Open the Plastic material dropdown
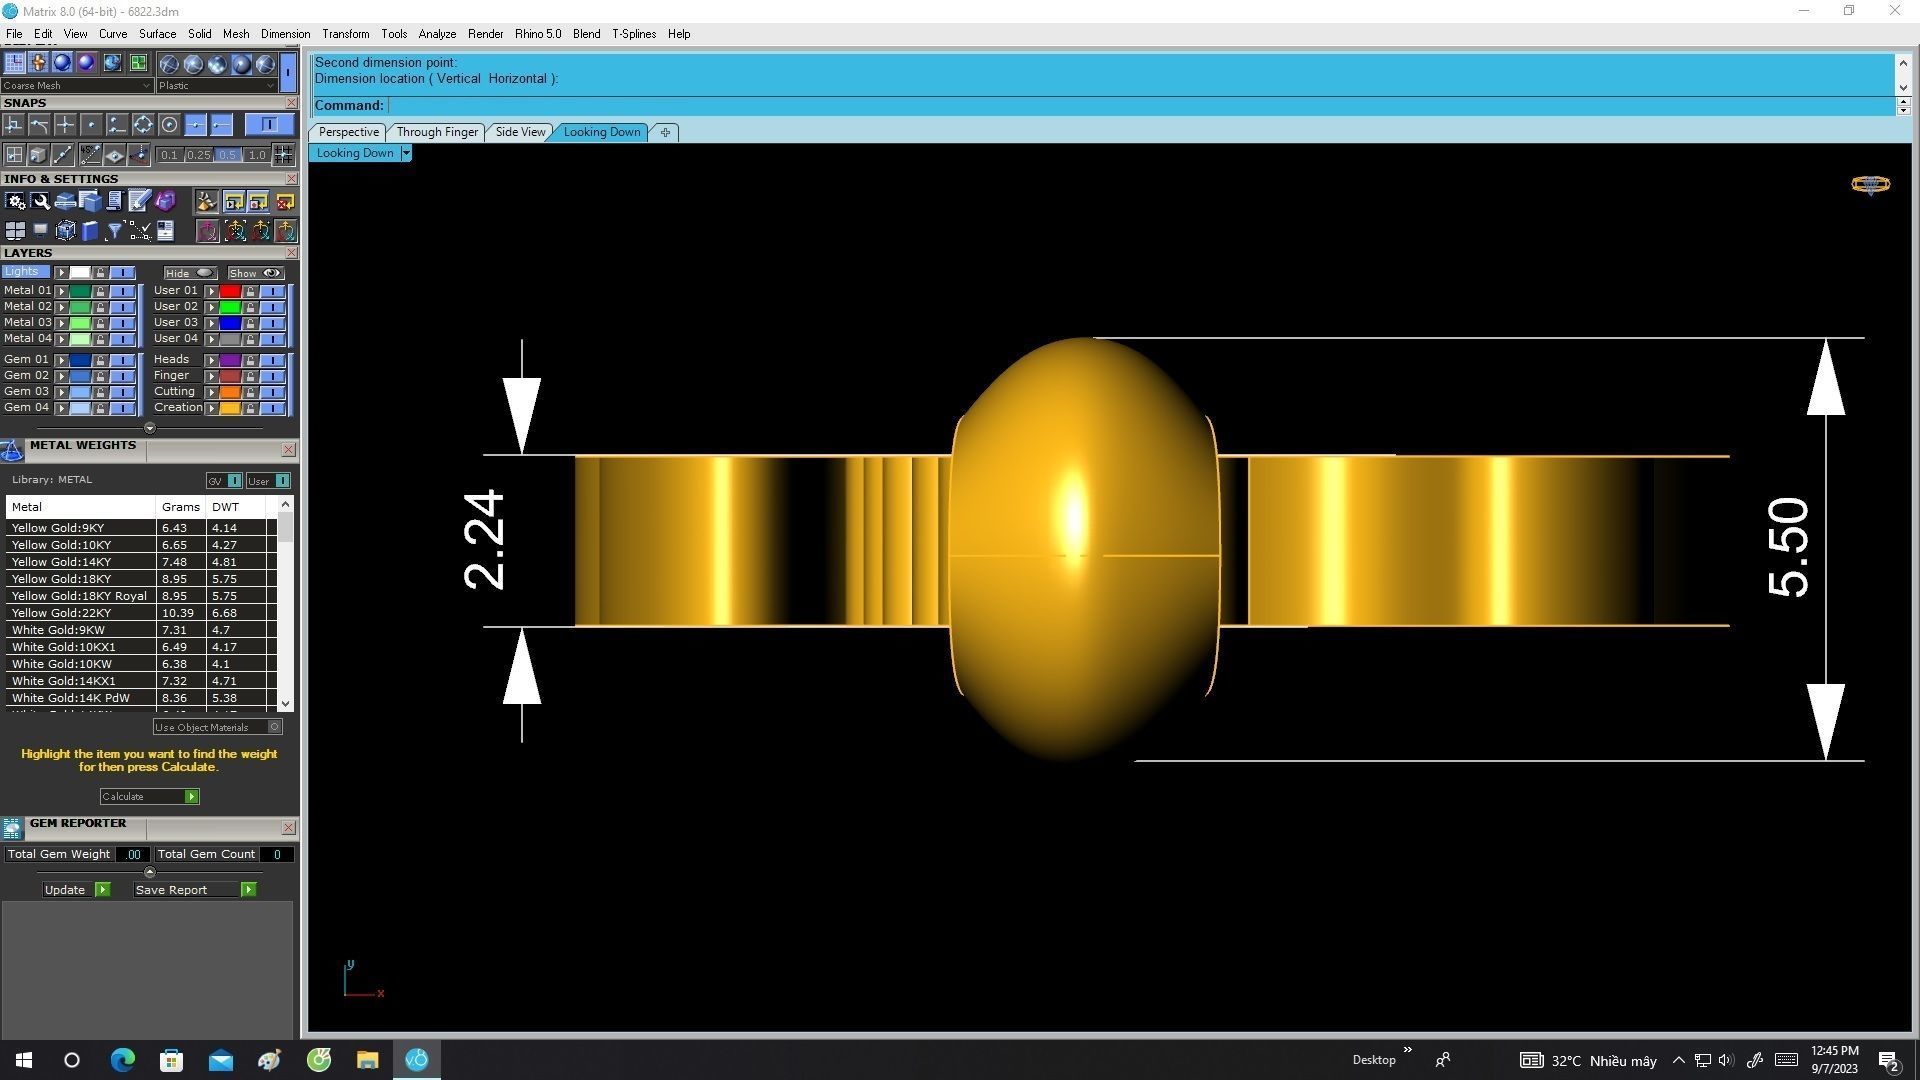This screenshot has width=1920, height=1080. pyautogui.click(x=270, y=86)
